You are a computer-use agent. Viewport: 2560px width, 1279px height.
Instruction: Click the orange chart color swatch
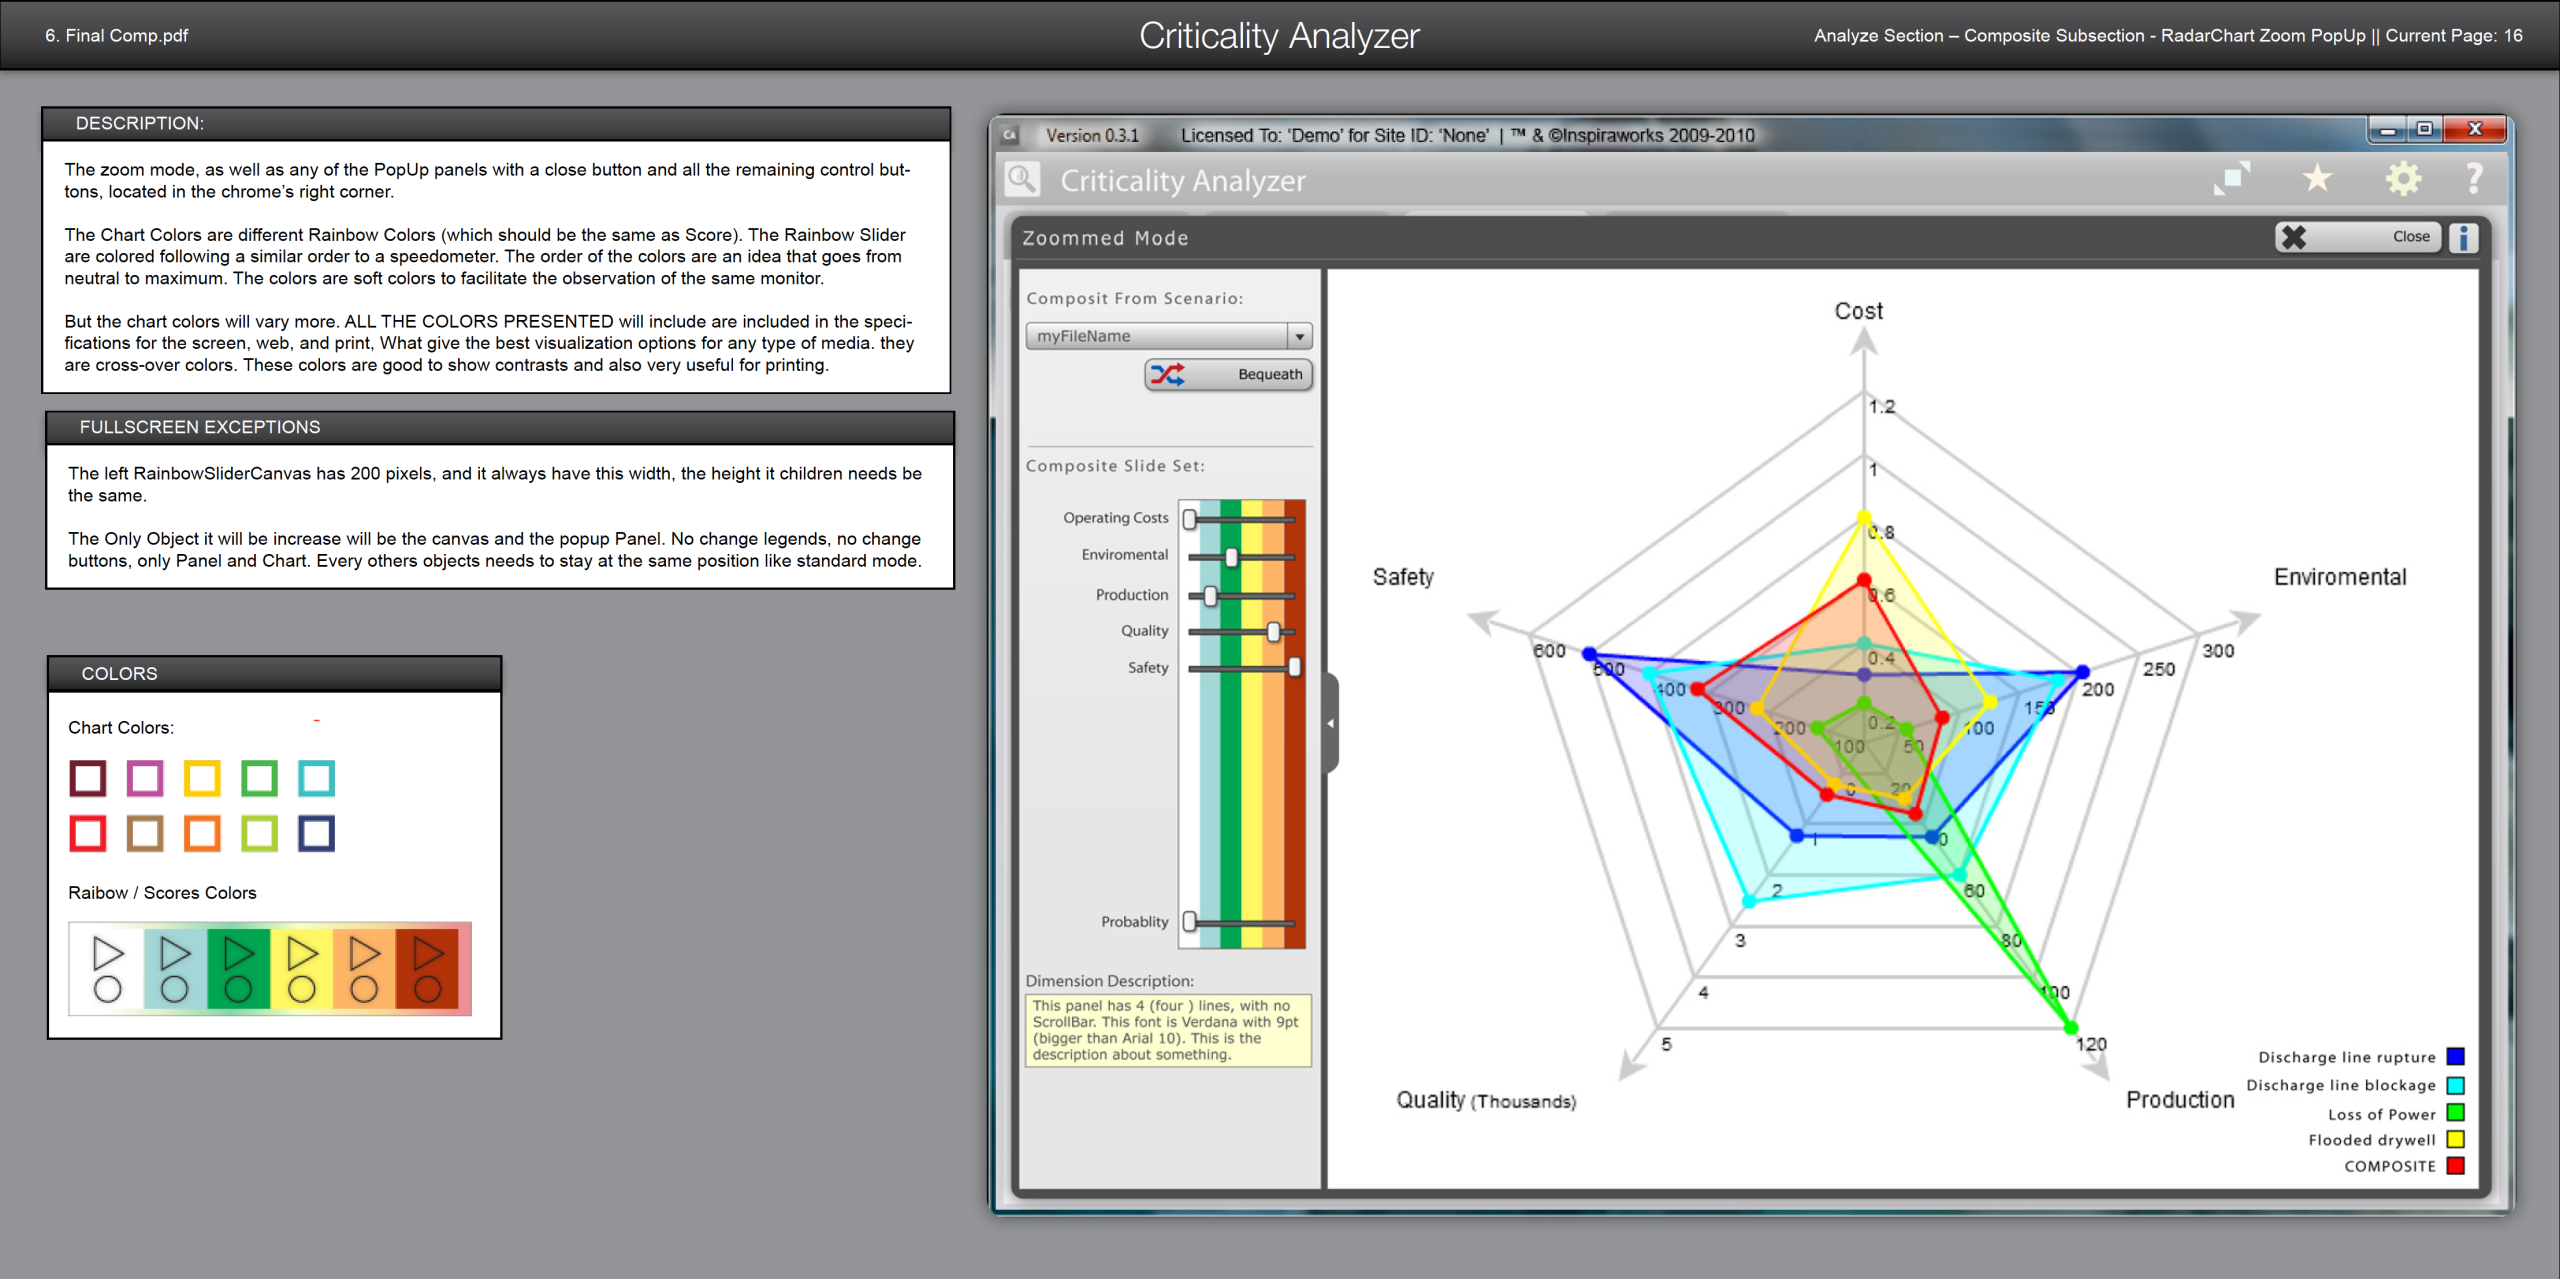202,833
